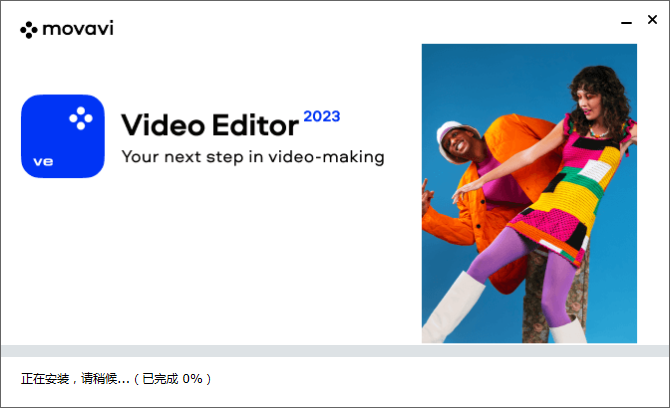Click the blue Video Editor app icon
Viewport: 670px width, 408px height.
pos(63,136)
